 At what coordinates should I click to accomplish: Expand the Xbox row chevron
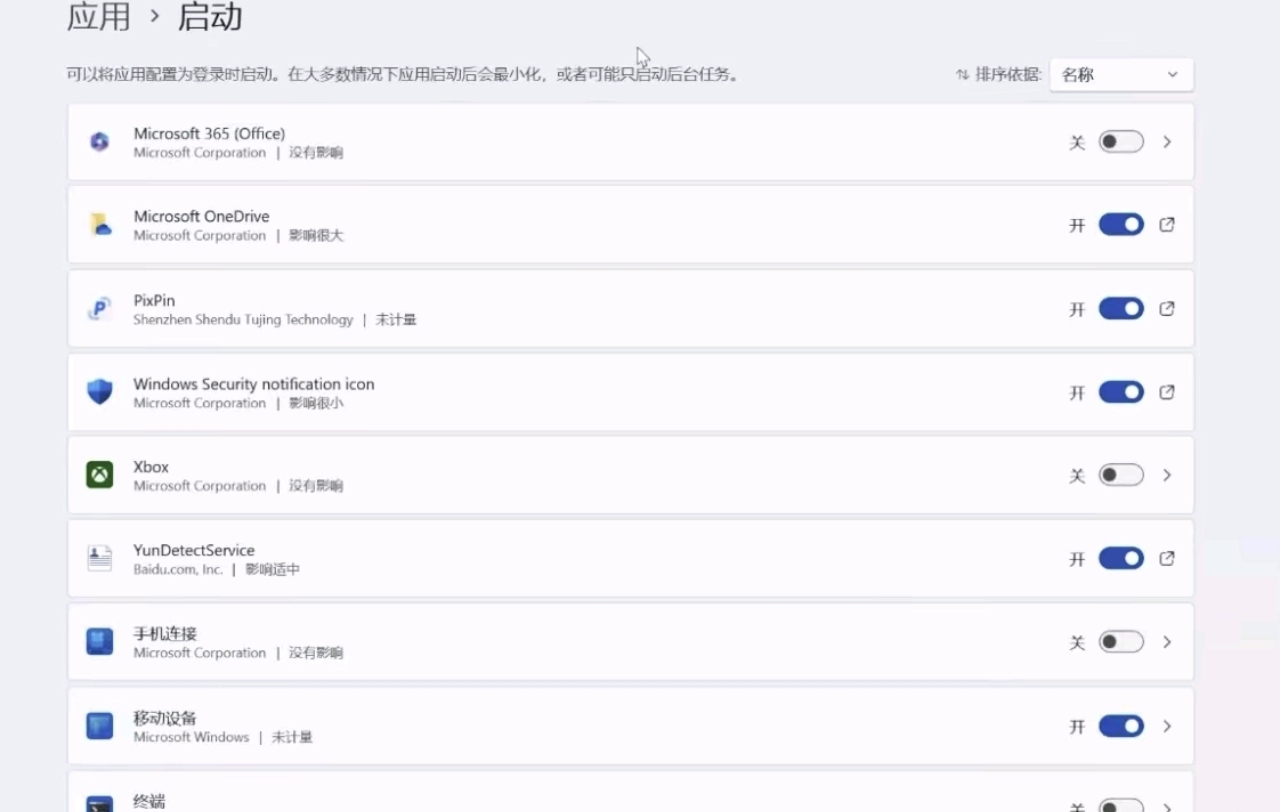[1167, 475]
